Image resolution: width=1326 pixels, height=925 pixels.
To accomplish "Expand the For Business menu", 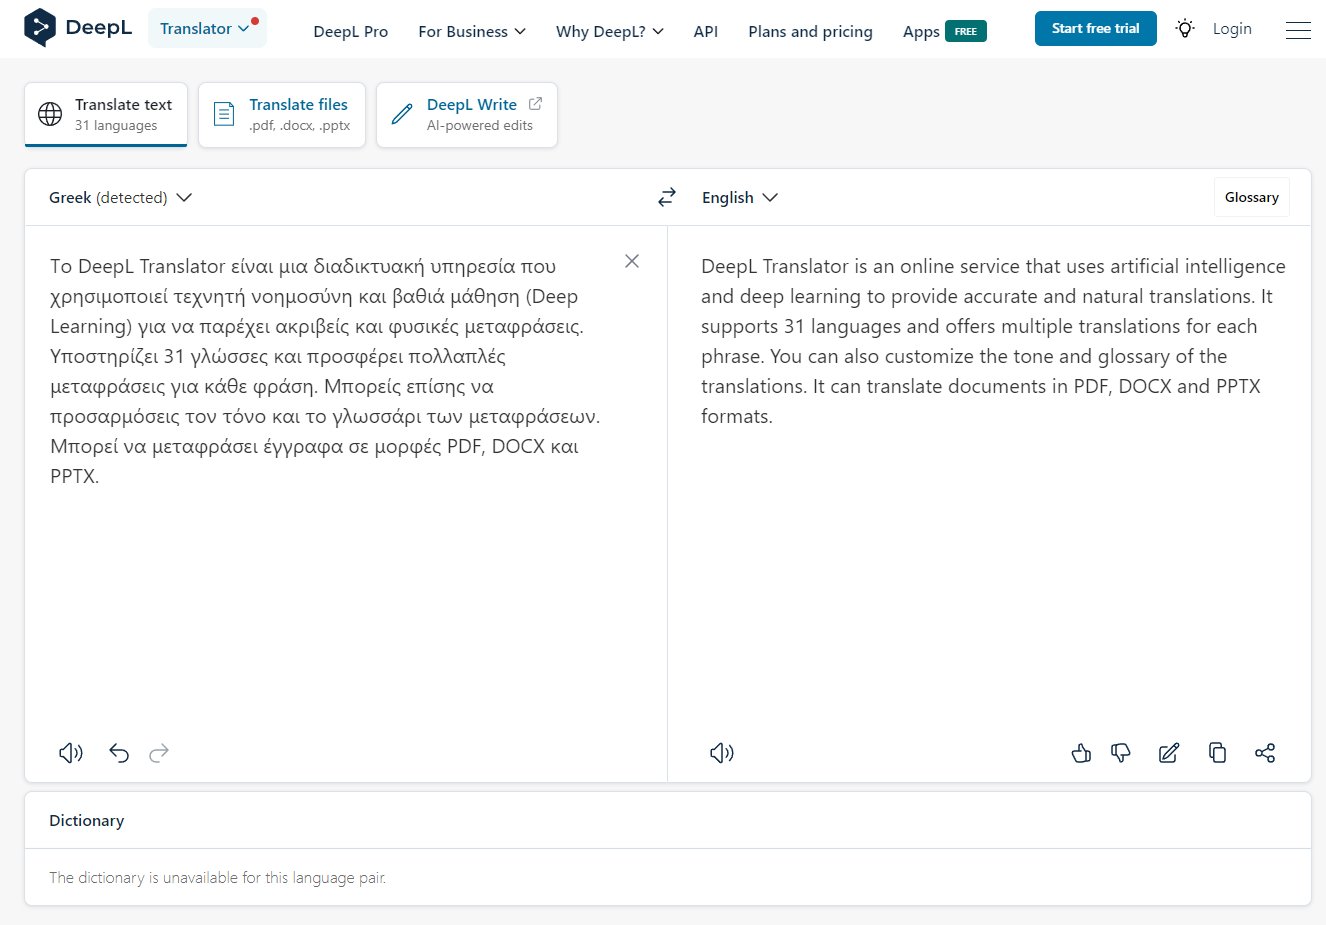I will [471, 32].
